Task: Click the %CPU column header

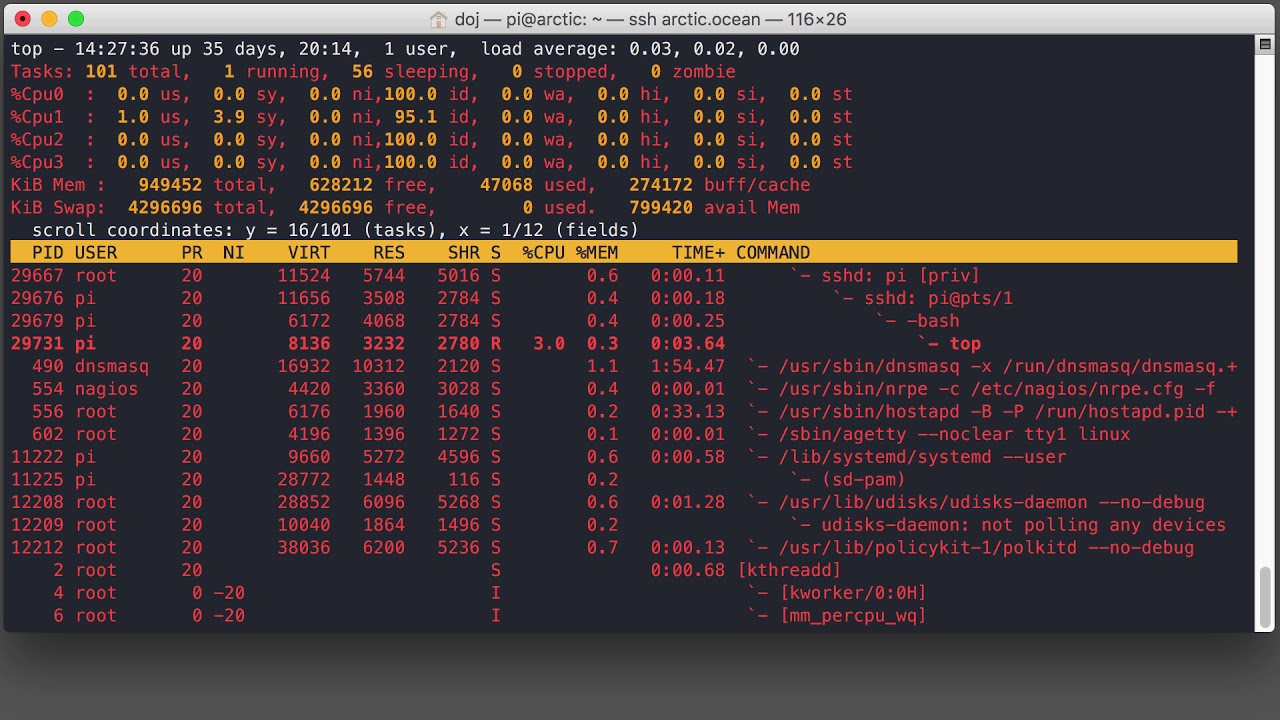Action: pos(543,253)
